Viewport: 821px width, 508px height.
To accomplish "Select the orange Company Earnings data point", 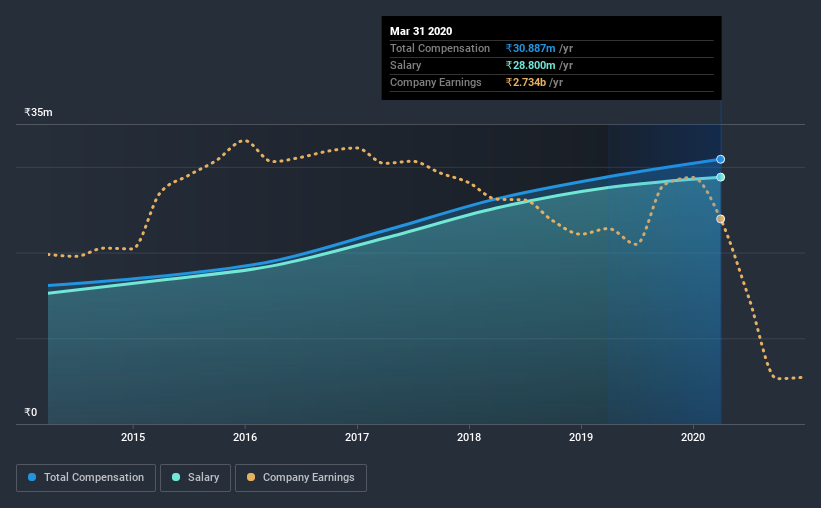I will tap(720, 219).
